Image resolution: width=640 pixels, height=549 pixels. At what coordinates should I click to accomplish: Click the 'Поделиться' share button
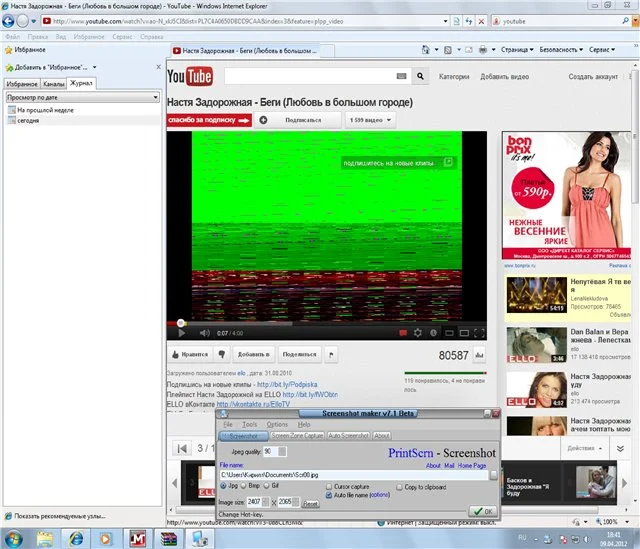click(299, 354)
